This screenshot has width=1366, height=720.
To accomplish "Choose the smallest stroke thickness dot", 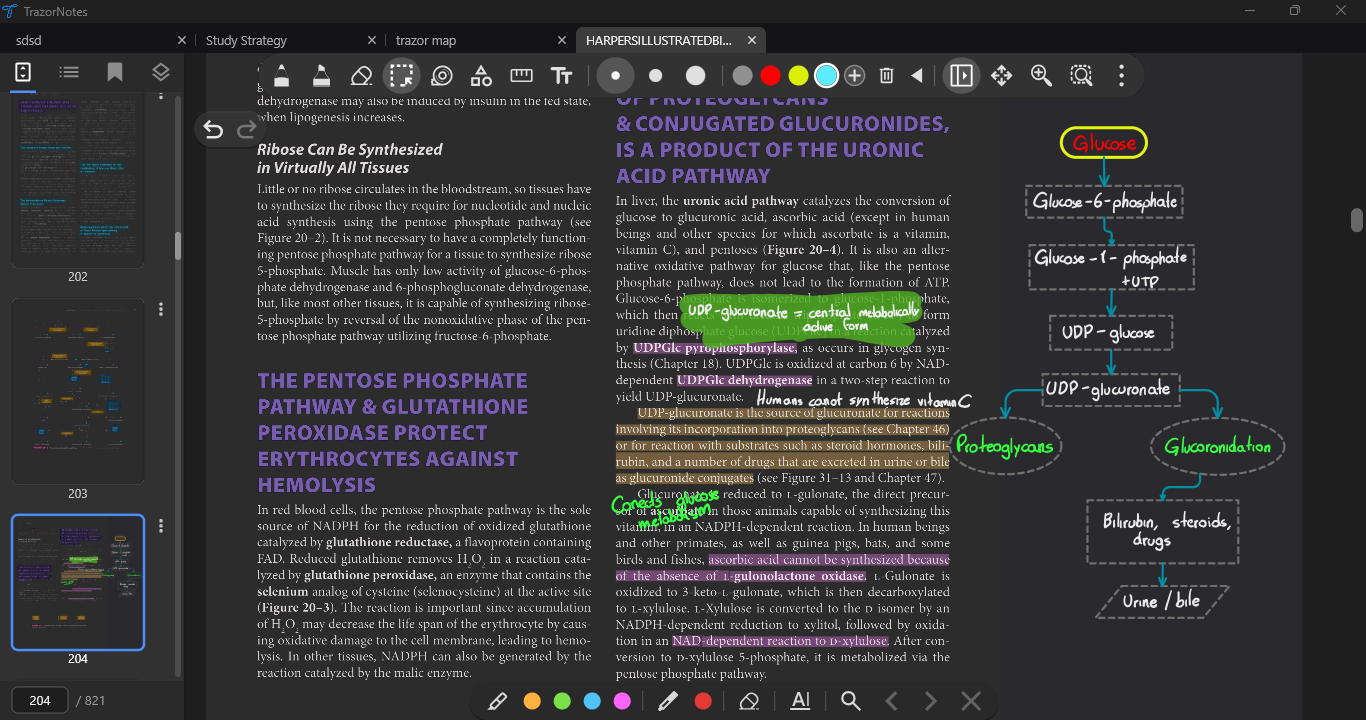I will coord(615,75).
